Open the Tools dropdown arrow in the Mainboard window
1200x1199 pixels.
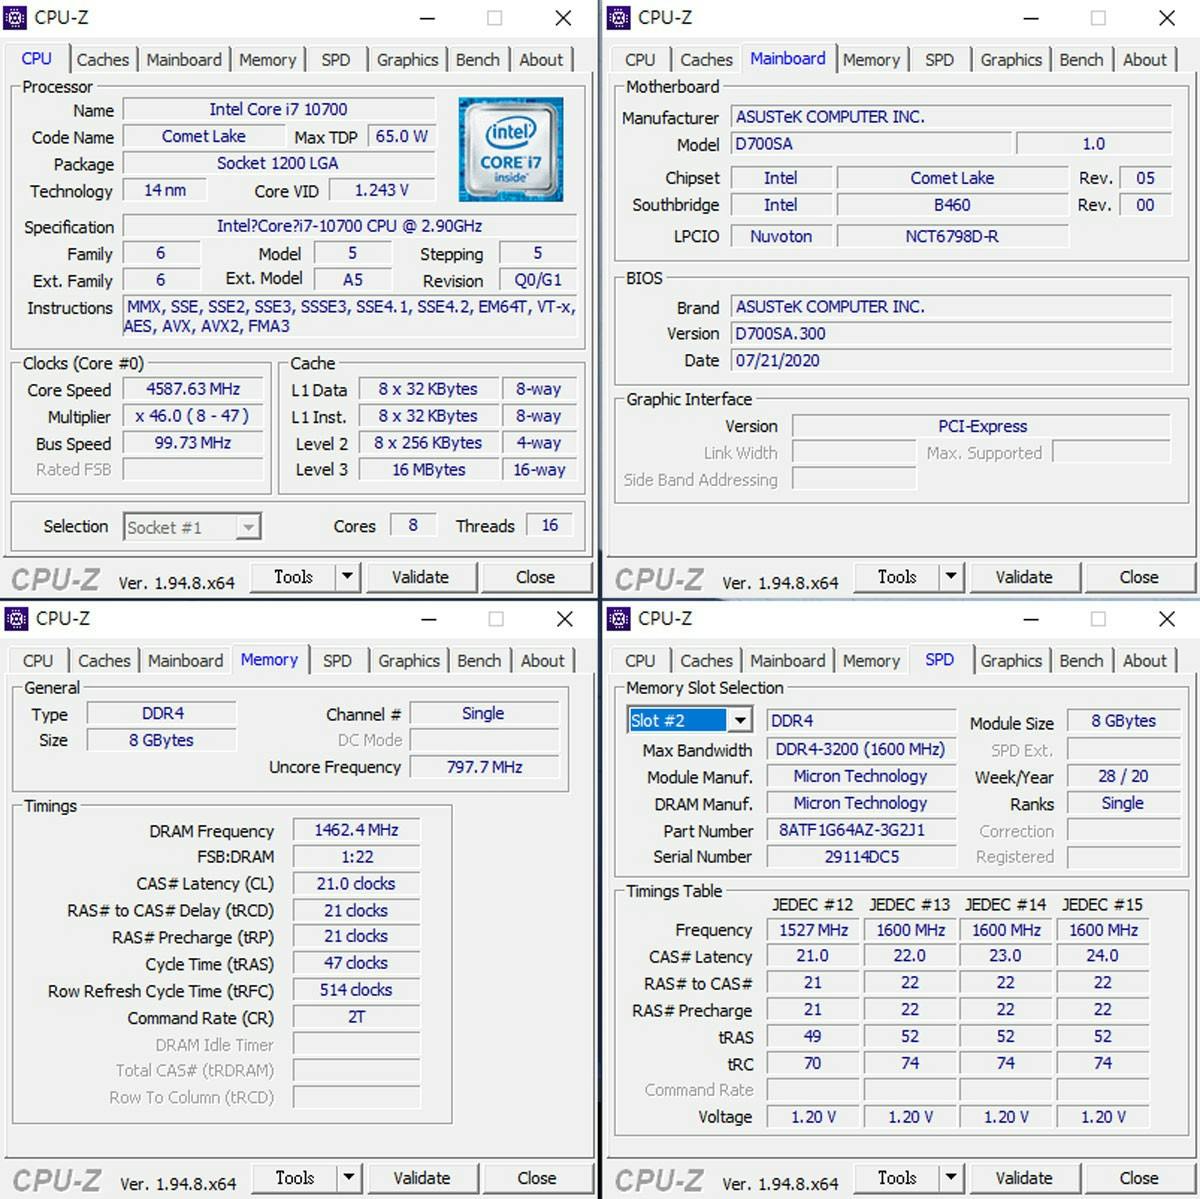point(950,576)
